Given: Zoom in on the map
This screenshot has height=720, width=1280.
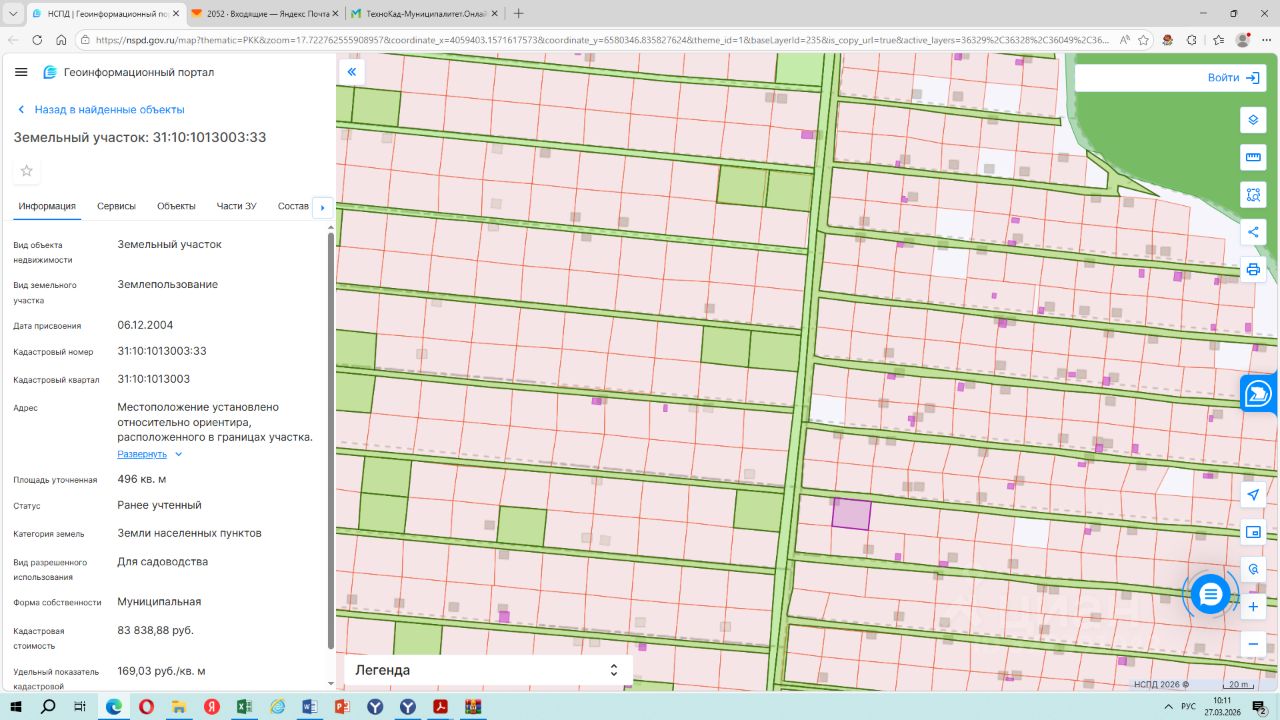Looking at the screenshot, I should coord(1253,607).
